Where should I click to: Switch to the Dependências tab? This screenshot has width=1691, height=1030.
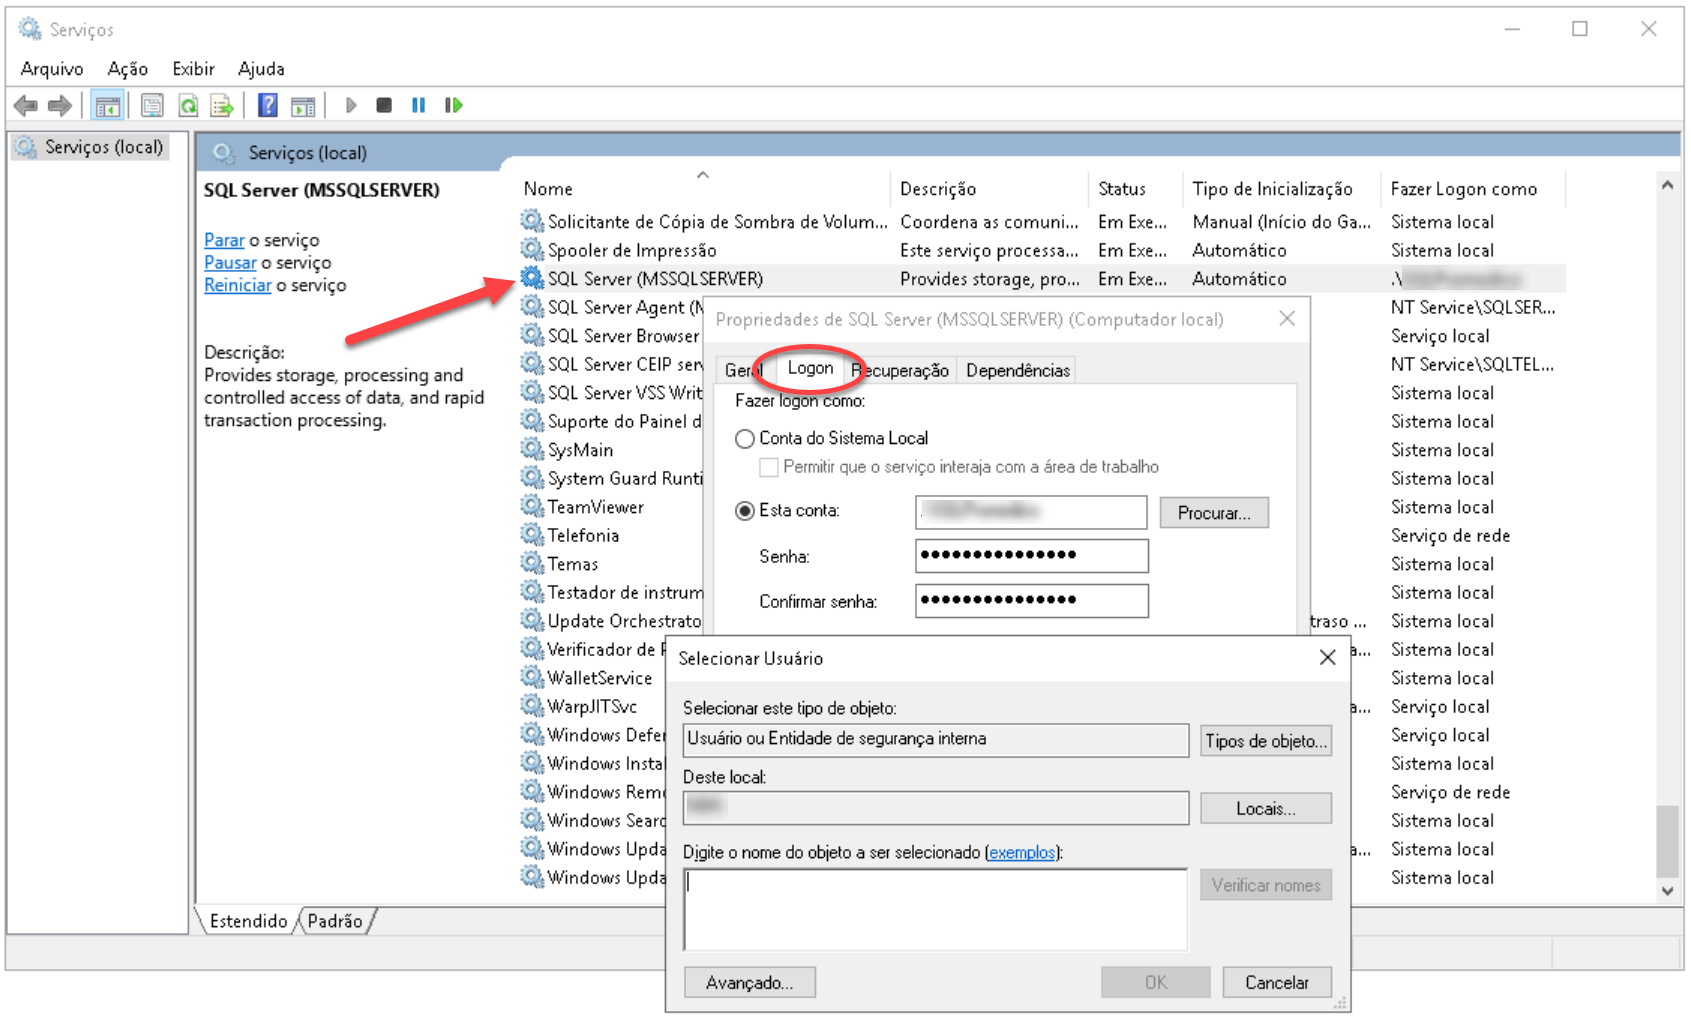(1017, 371)
